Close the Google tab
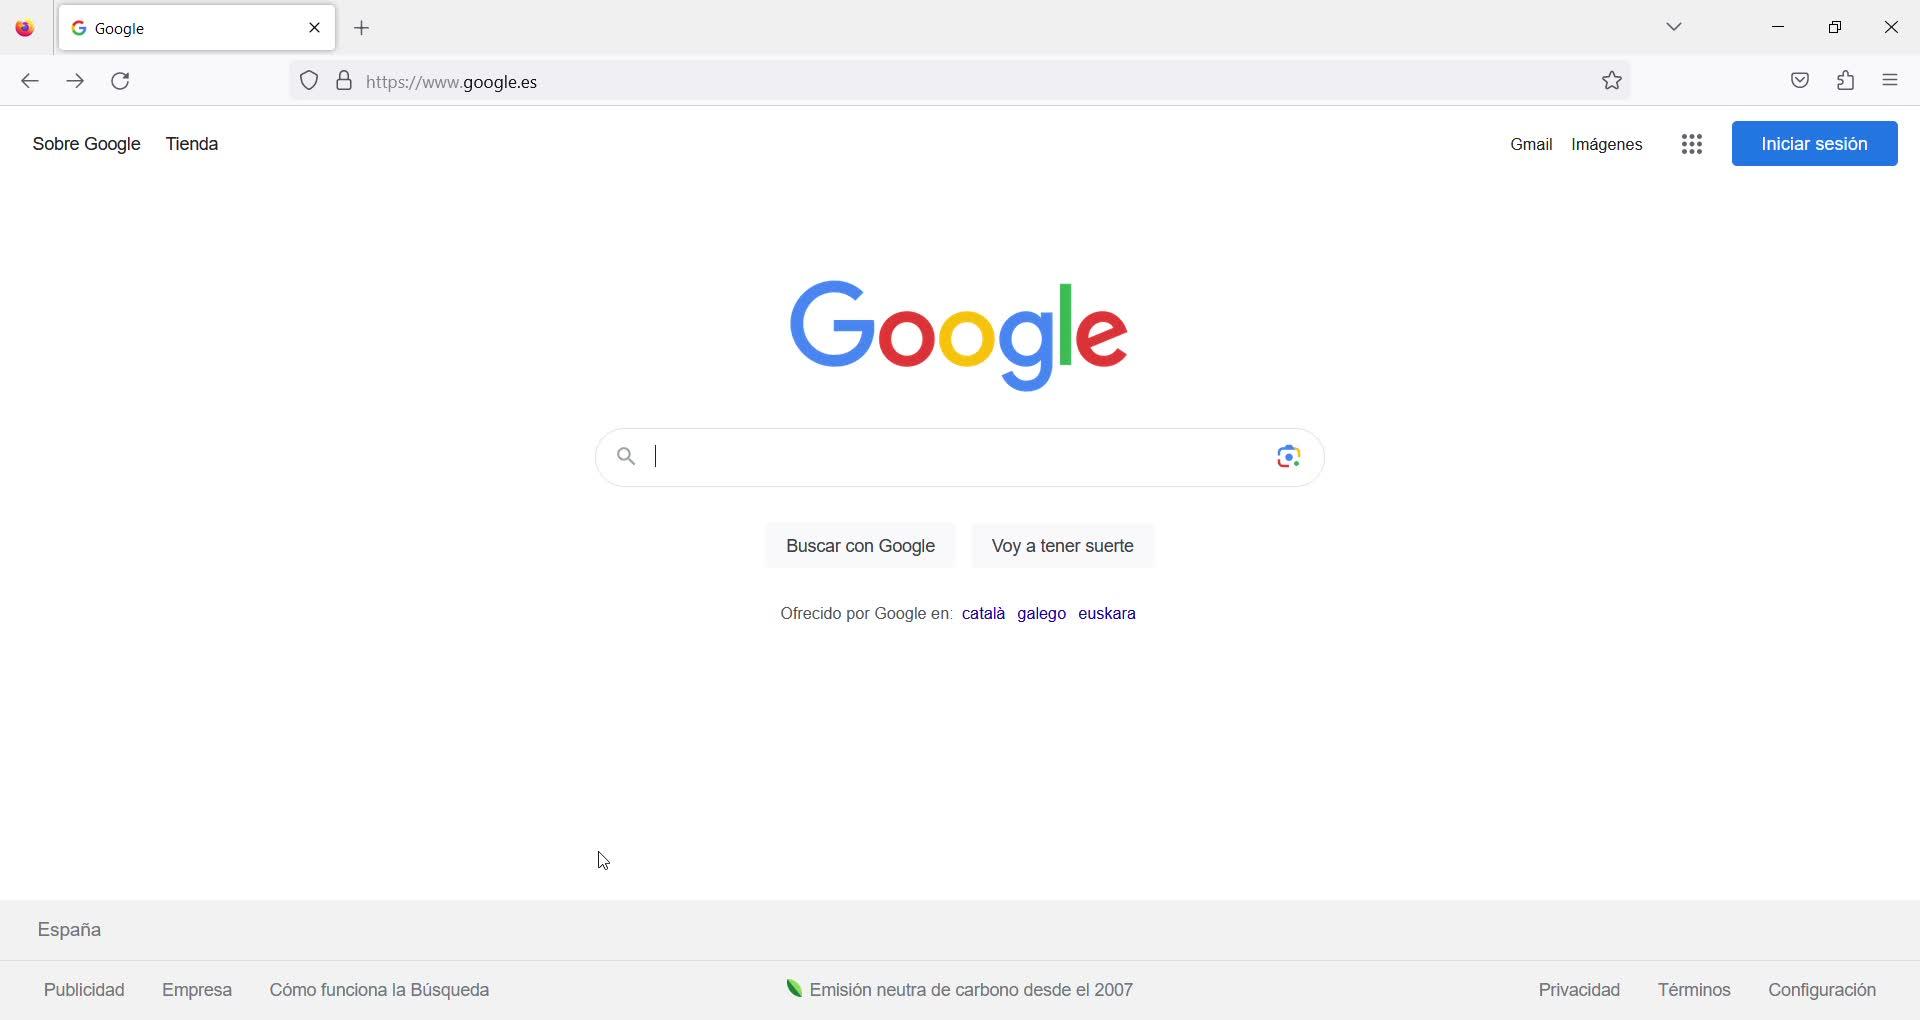Image resolution: width=1920 pixels, height=1020 pixels. 315,28
